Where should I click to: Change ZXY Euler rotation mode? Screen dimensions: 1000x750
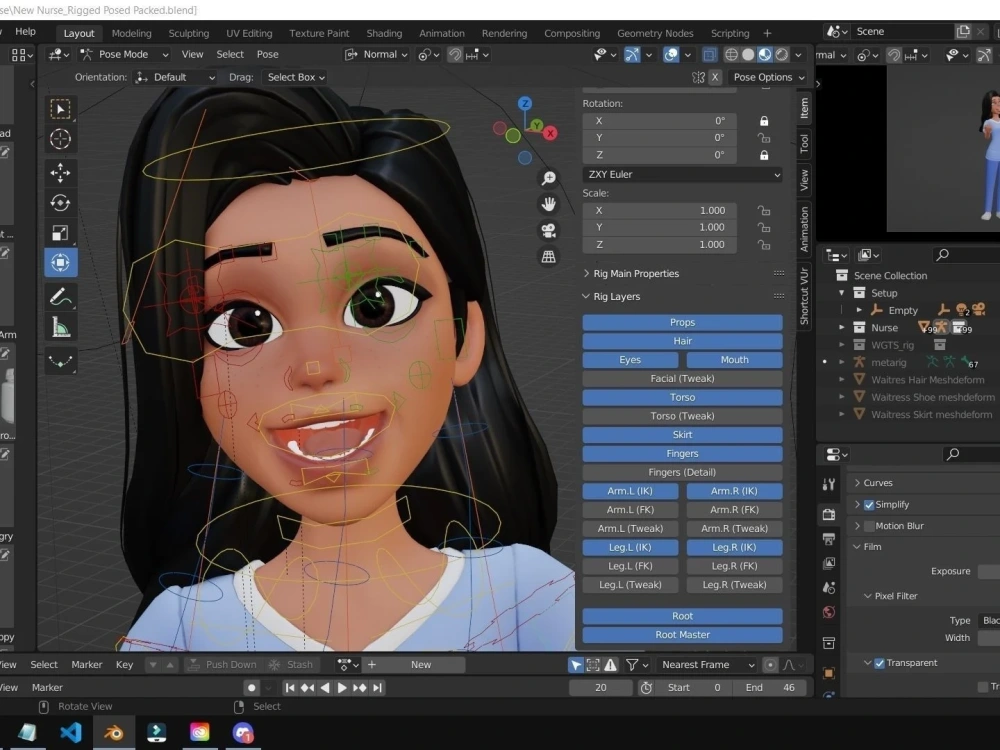click(x=682, y=175)
